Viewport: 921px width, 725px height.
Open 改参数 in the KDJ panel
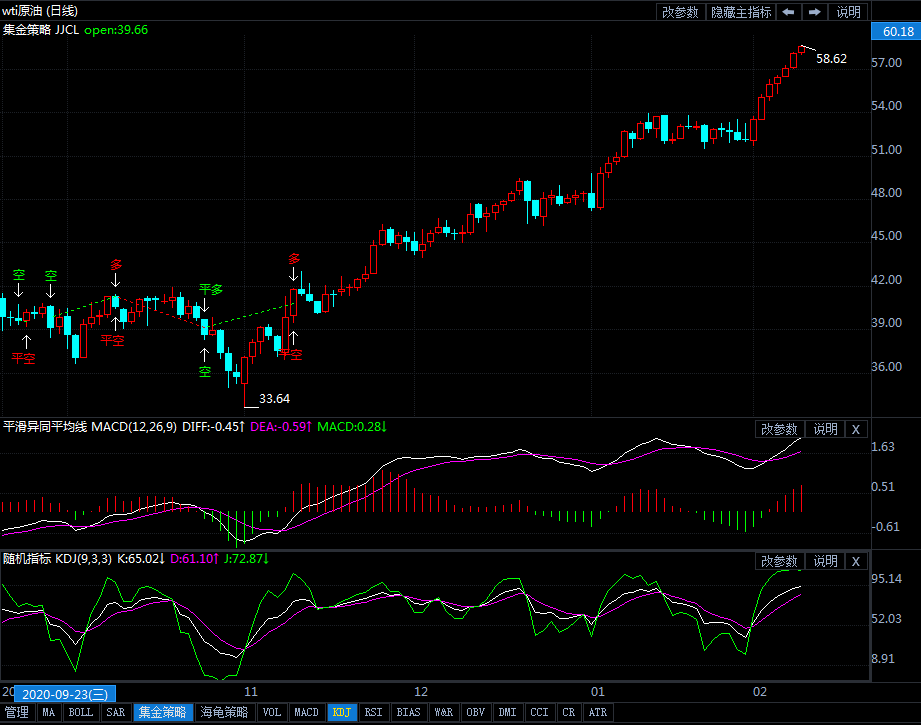tap(779, 561)
